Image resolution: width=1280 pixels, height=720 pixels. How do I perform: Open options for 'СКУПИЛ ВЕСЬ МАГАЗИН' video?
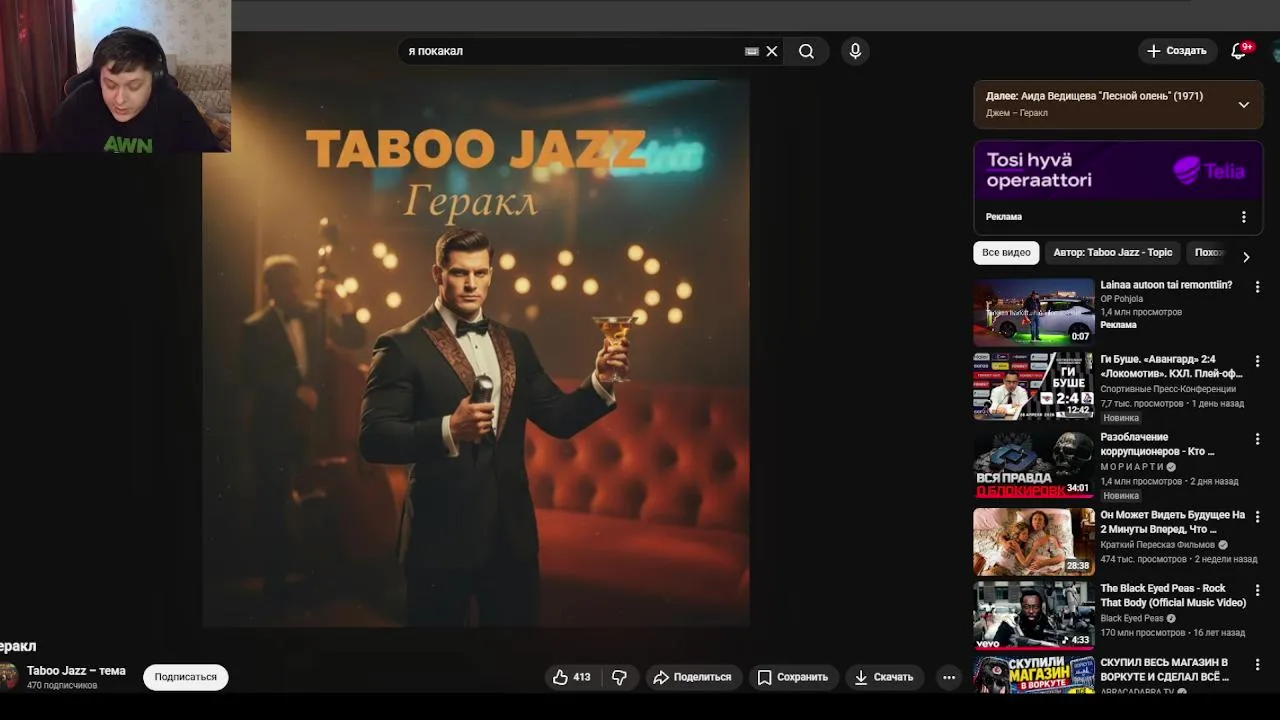[1258, 665]
